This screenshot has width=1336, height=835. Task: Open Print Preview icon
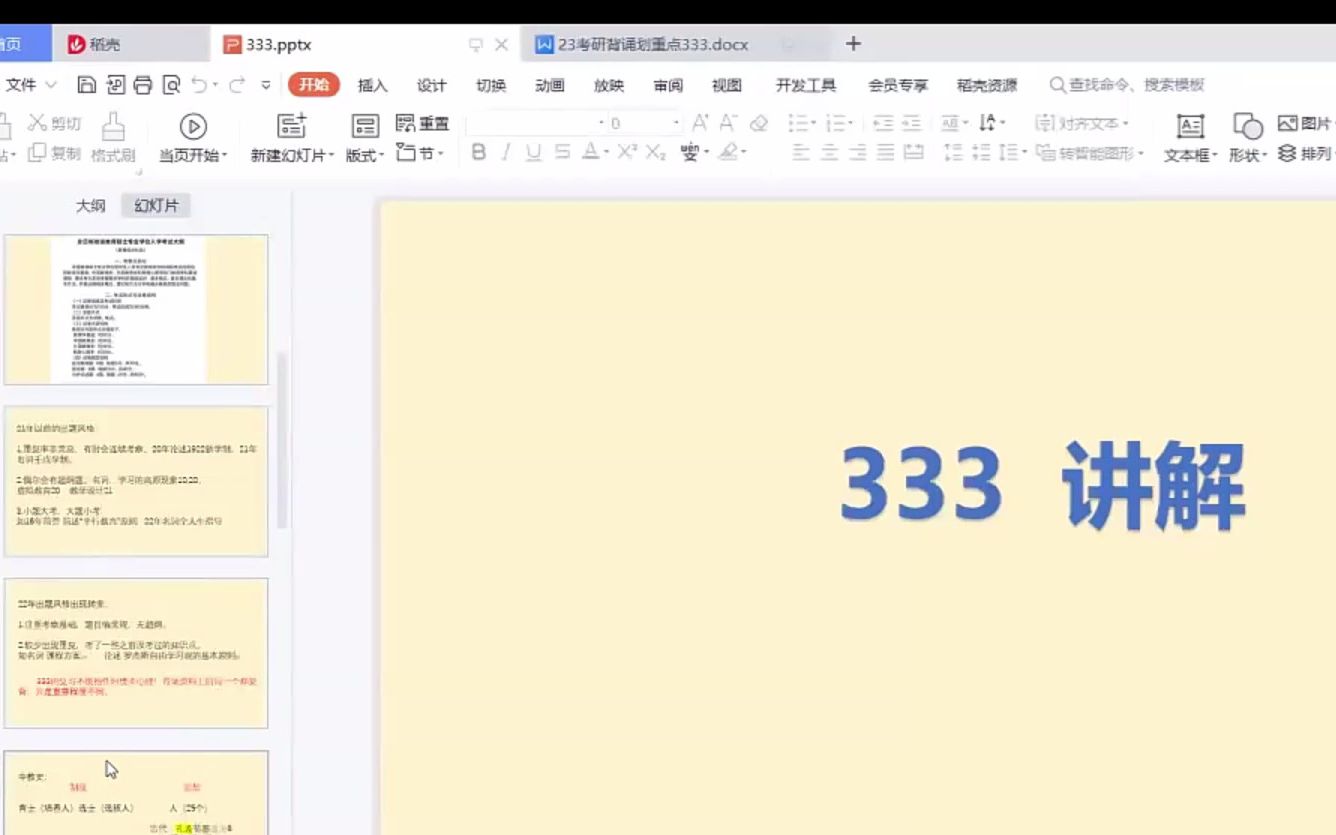171,85
